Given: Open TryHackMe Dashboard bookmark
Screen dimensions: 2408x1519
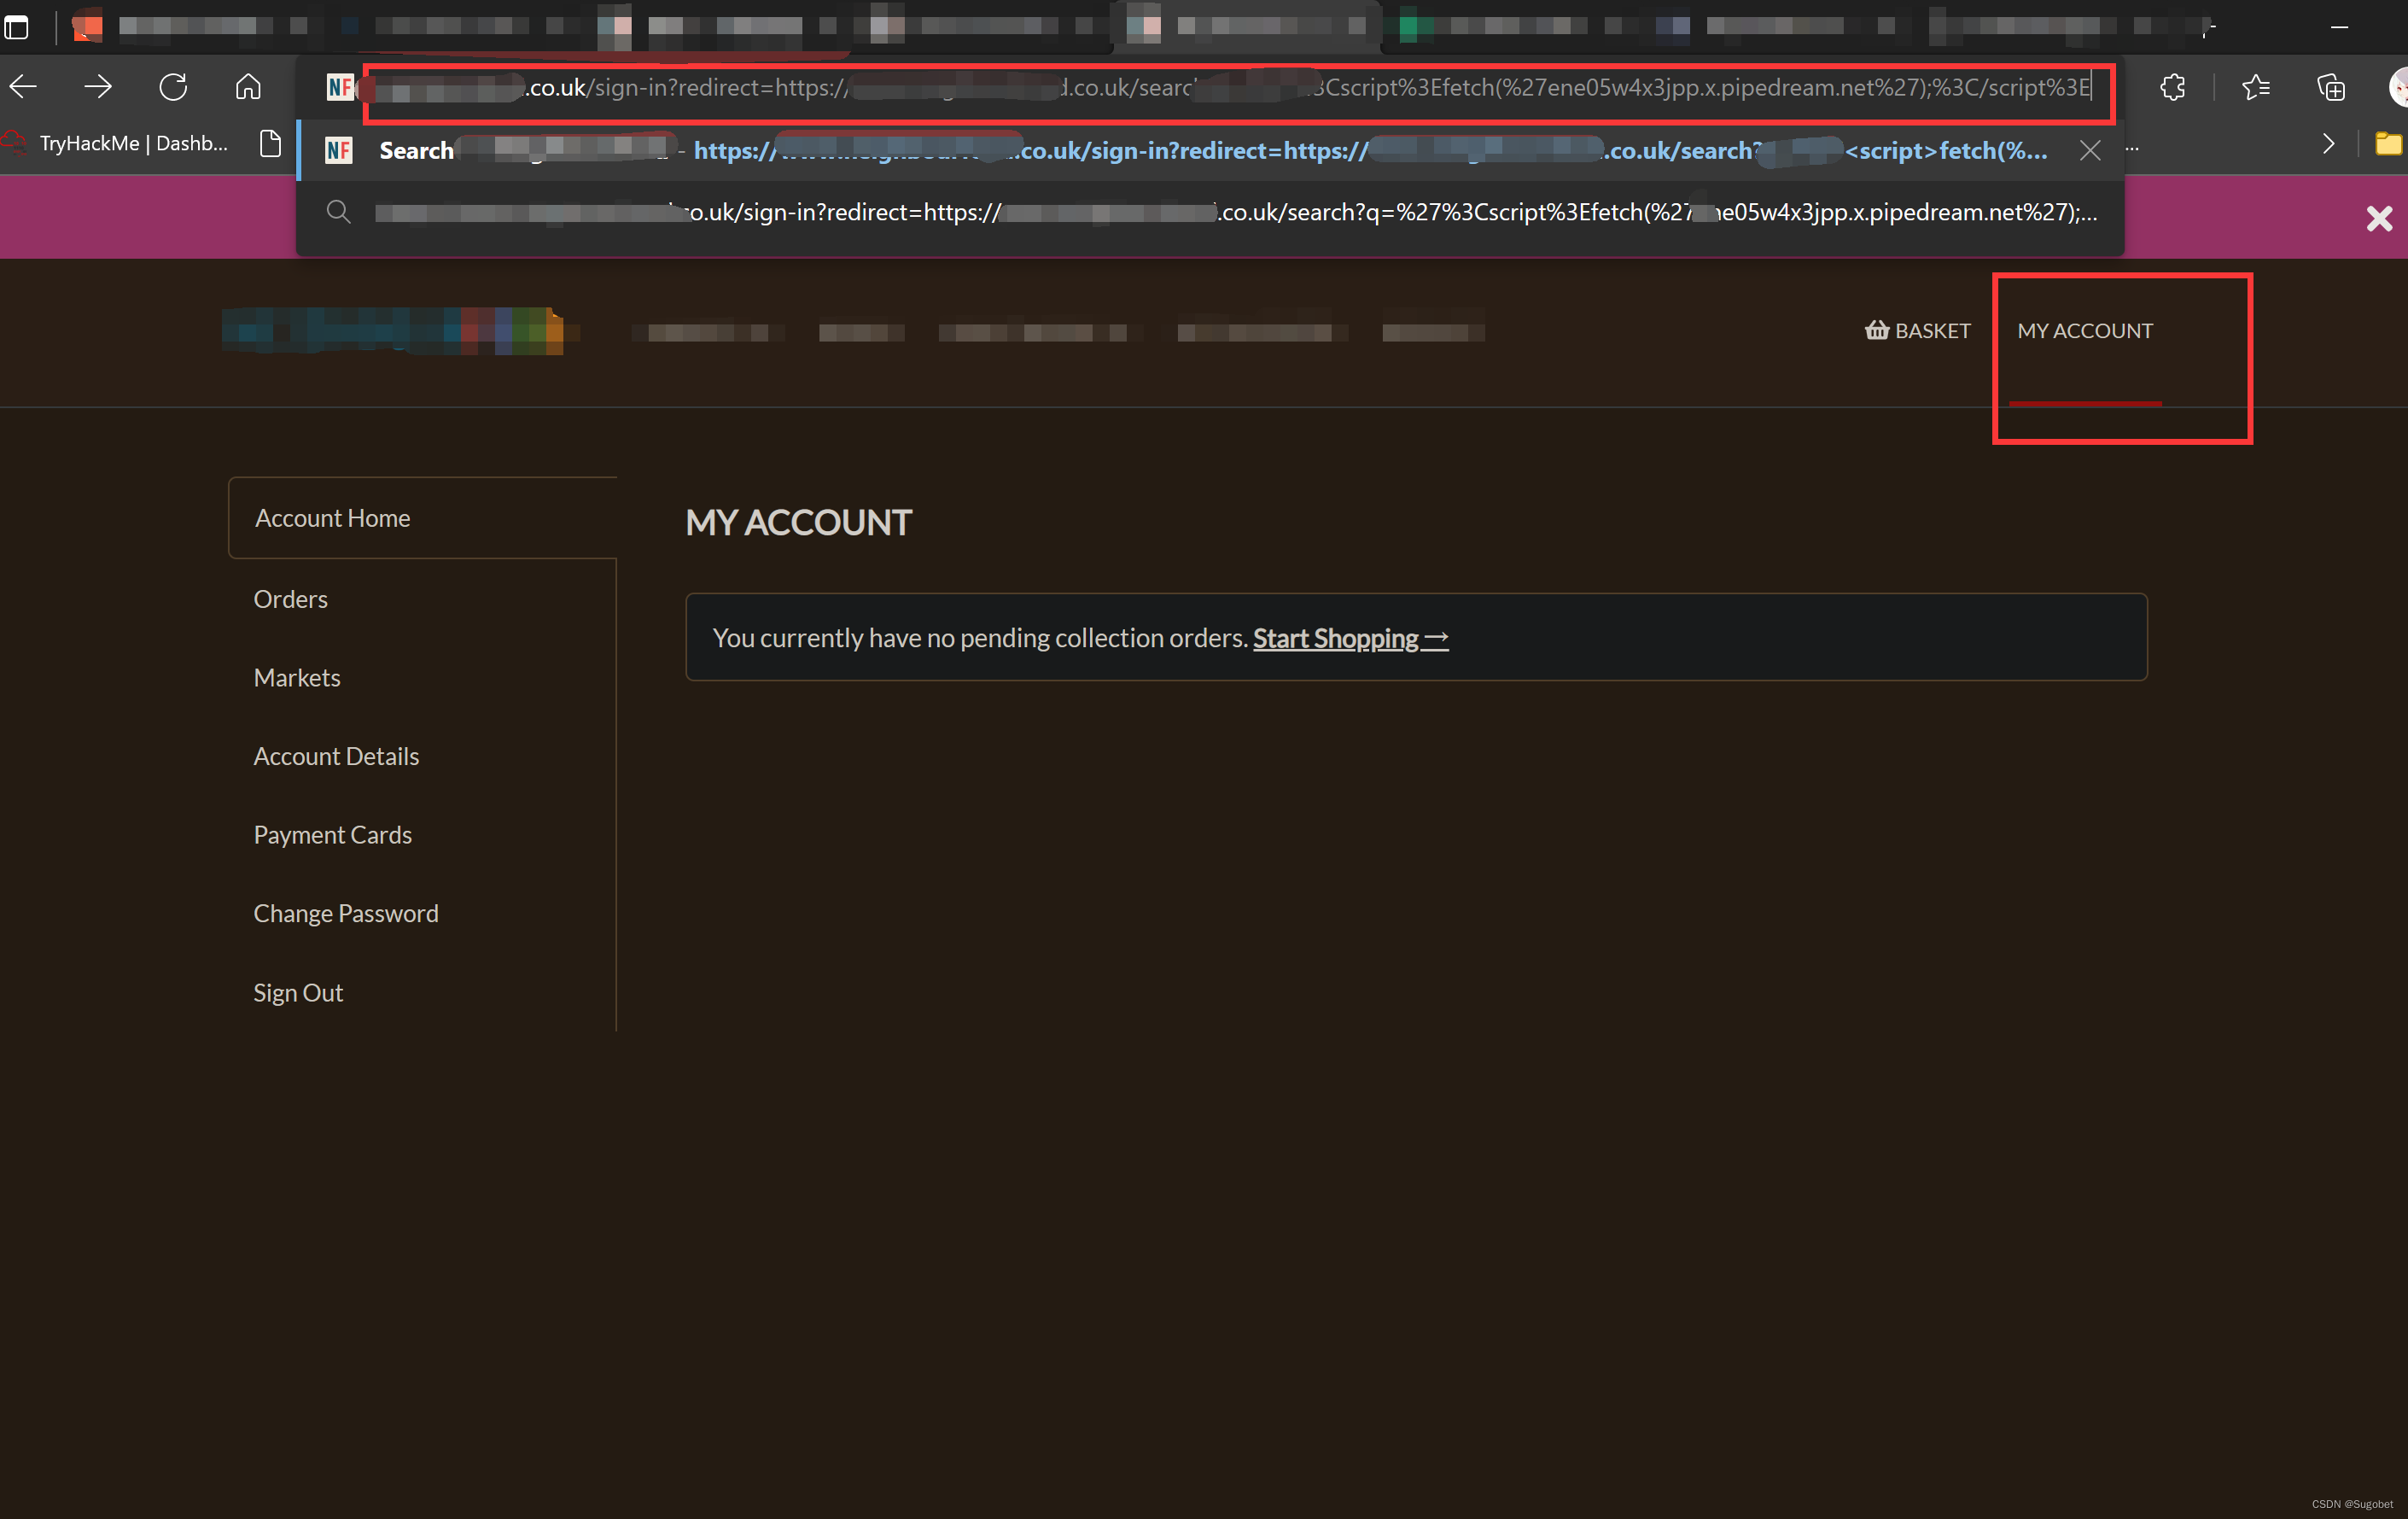Looking at the screenshot, I should click(x=115, y=143).
